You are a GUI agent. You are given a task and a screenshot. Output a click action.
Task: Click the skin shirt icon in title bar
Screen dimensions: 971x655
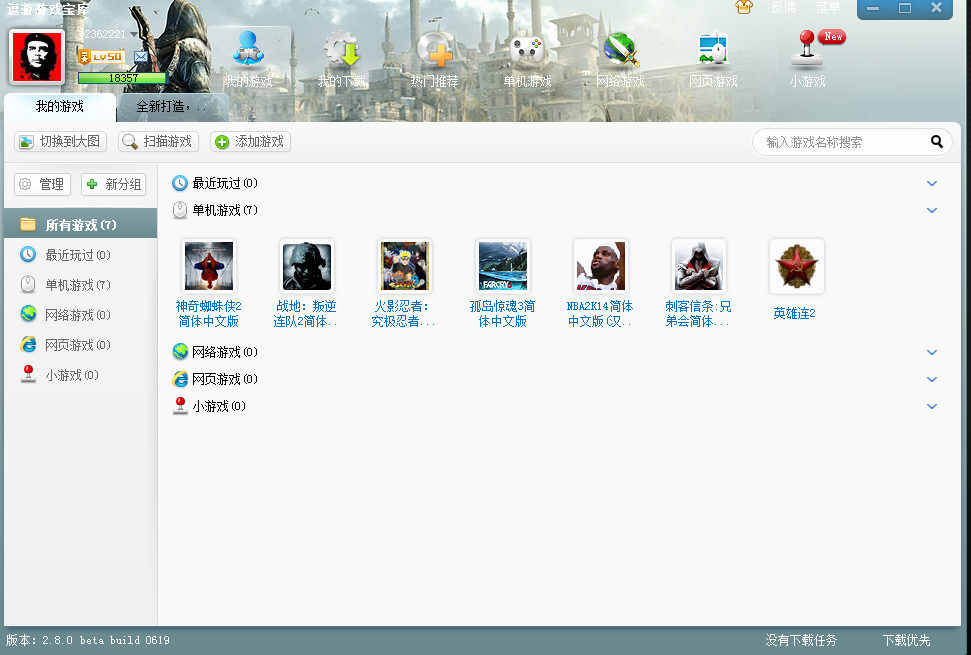click(744, 7)
